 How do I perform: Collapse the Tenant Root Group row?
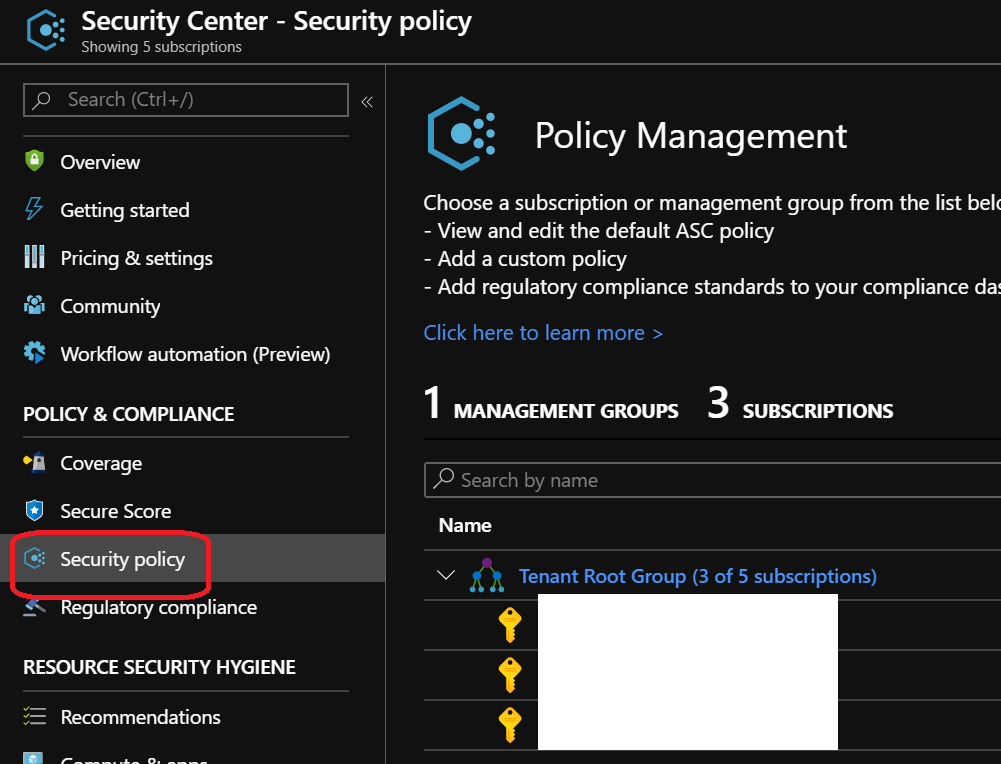(446, 576)
